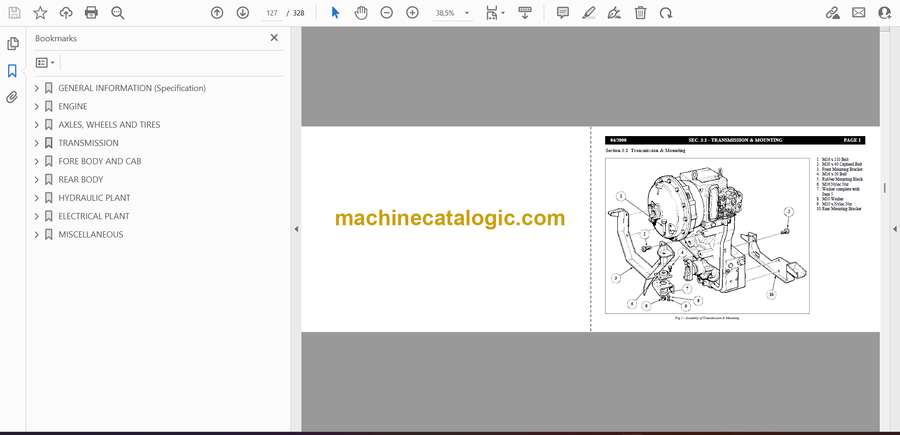Select the Highlight text pen tool
Image resolution: width=900 pixels, height=435 pixels.
point(589,13)
